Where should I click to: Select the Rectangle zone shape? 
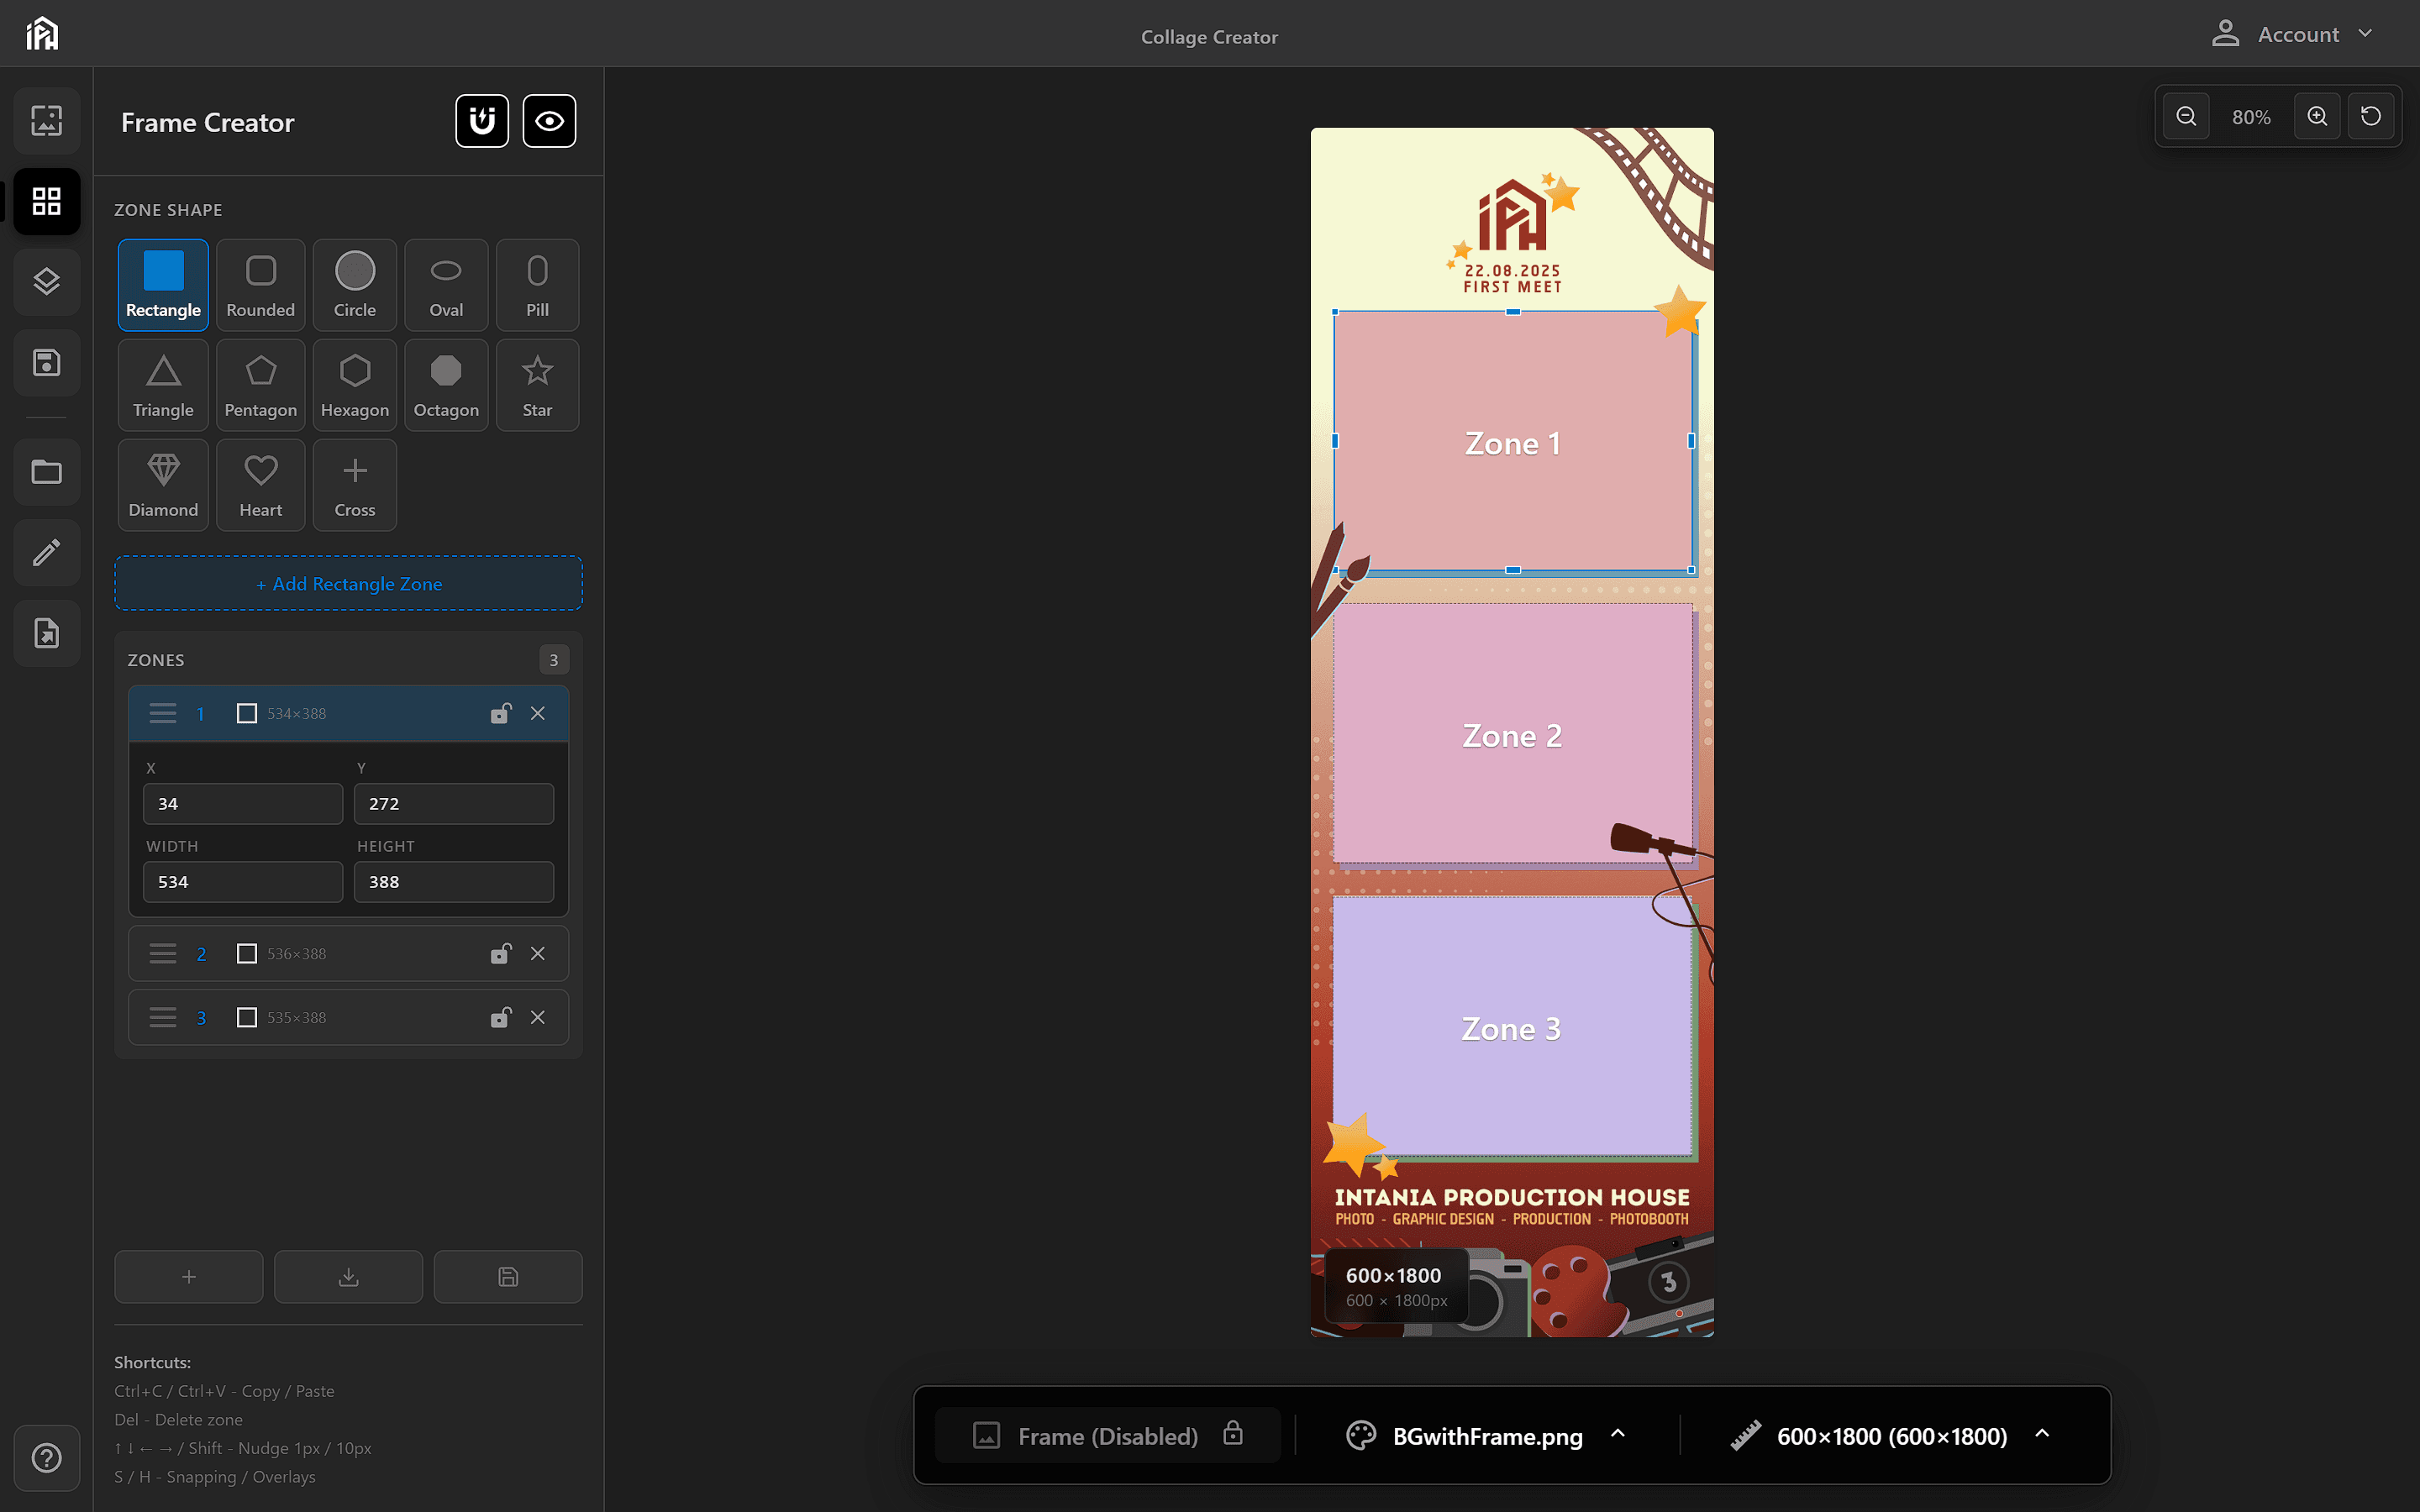(x=163, y=285)
